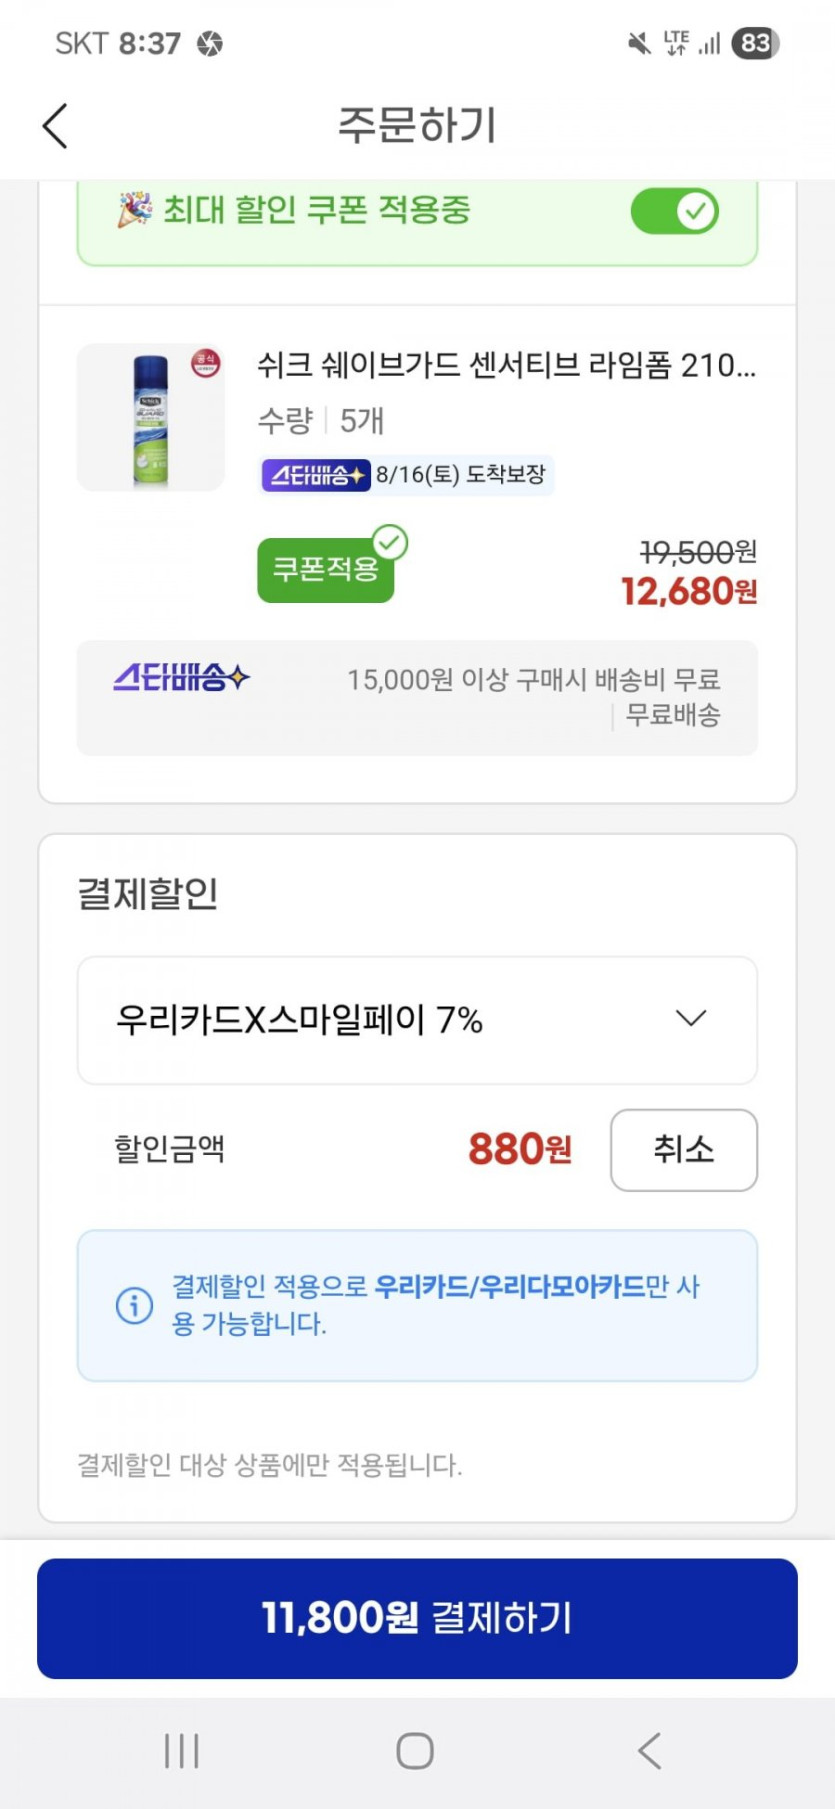
Task: Open recent apps from navigation bar
Action: click(x=182, y=1751)
